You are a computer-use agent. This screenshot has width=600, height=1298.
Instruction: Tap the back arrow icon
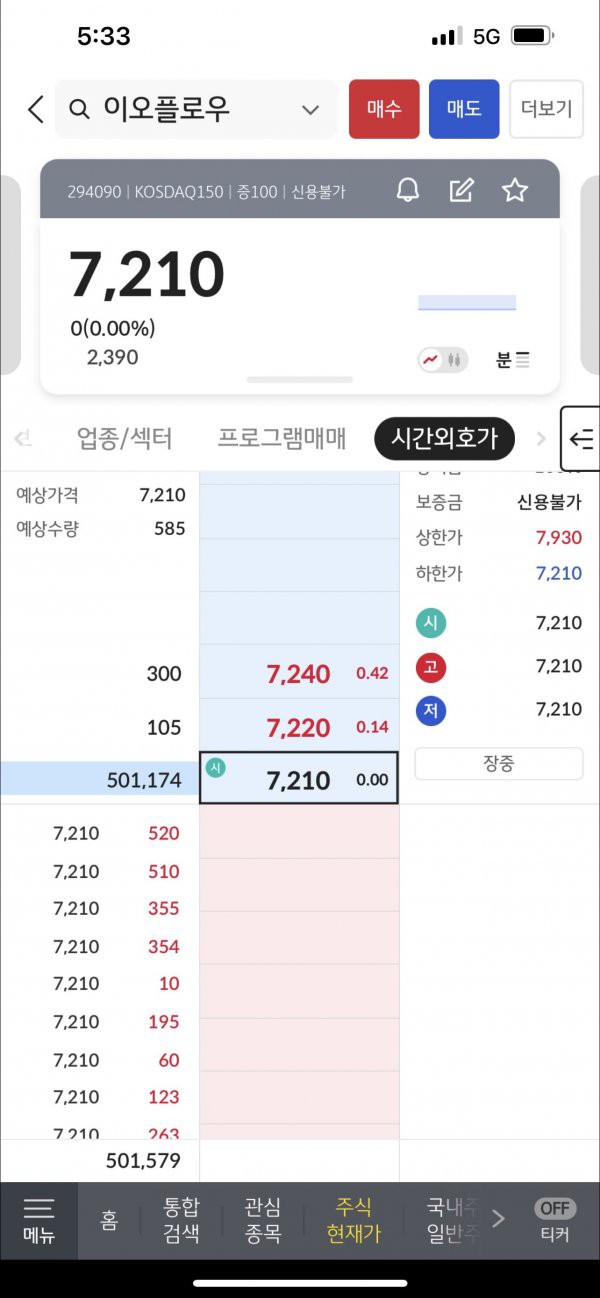point(36,109)
